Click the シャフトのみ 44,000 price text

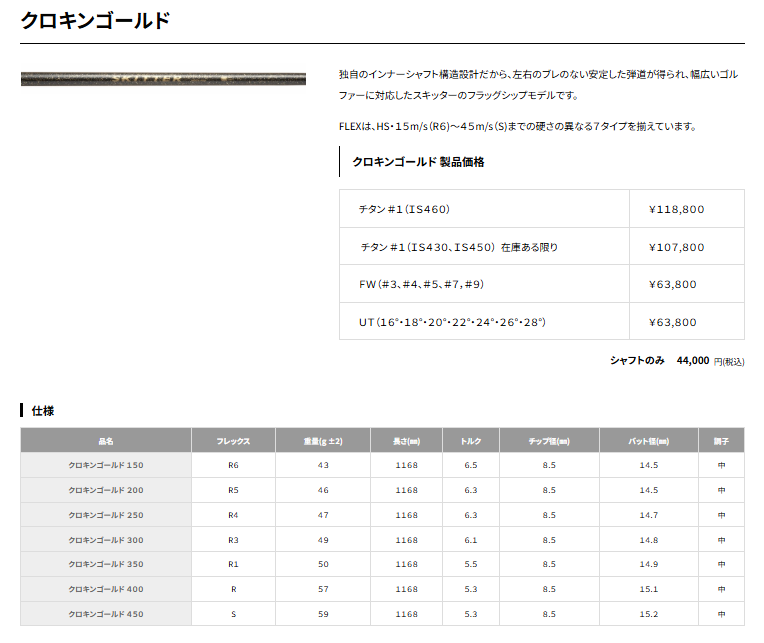pos(677,360)
